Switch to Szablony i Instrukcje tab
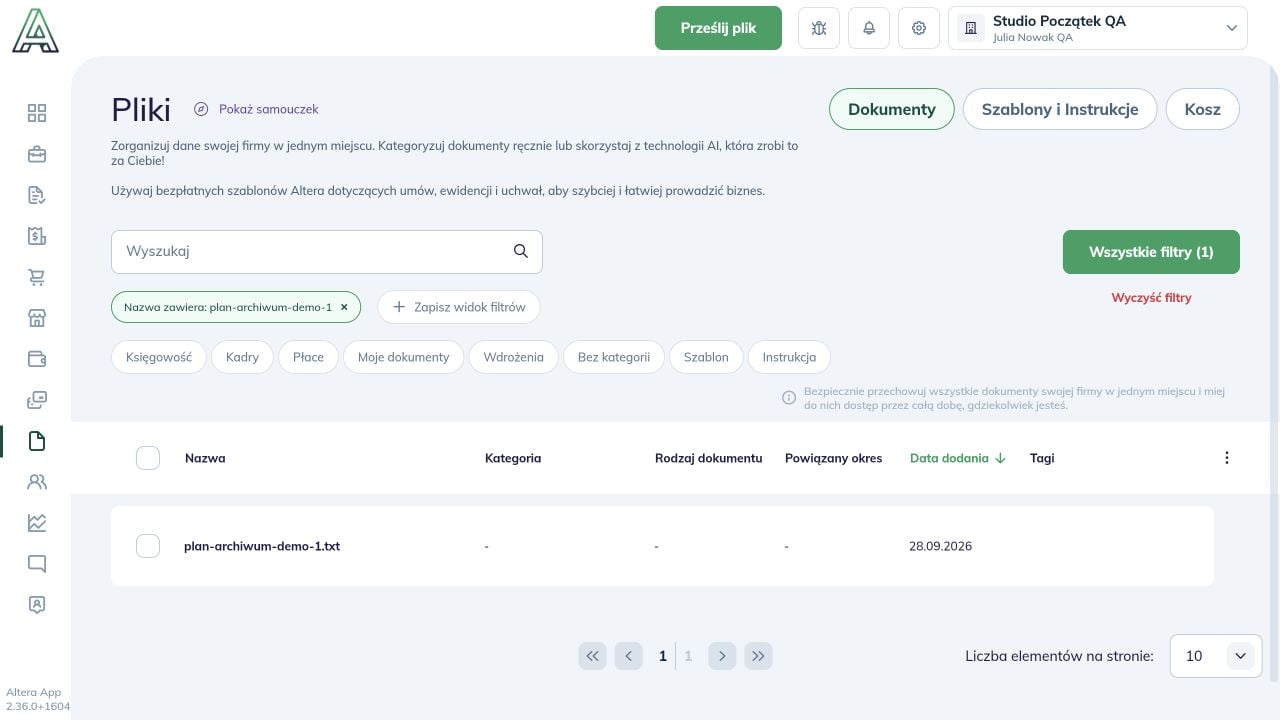1280x720 pixels. pyautogui.click(x=1060, y=109)
